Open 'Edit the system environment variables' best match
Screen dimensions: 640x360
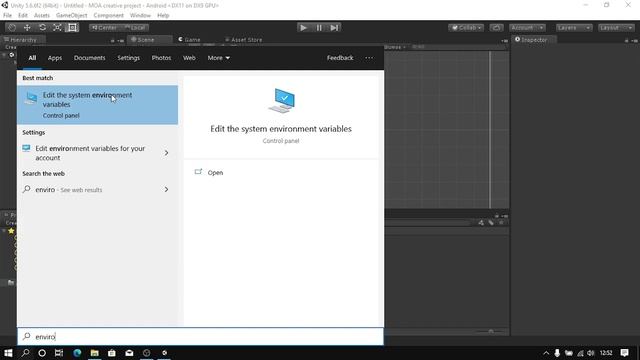(98, 105)
